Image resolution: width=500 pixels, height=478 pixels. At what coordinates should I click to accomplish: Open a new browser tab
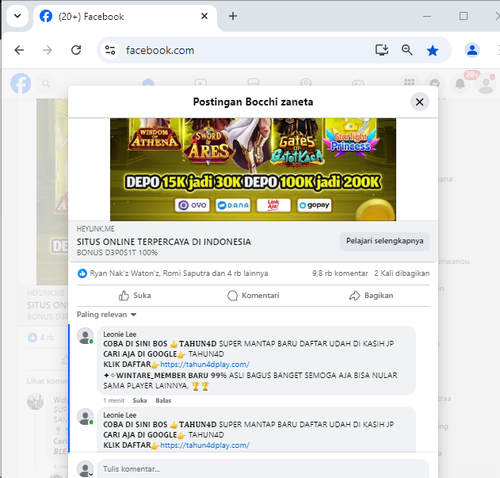233,16
